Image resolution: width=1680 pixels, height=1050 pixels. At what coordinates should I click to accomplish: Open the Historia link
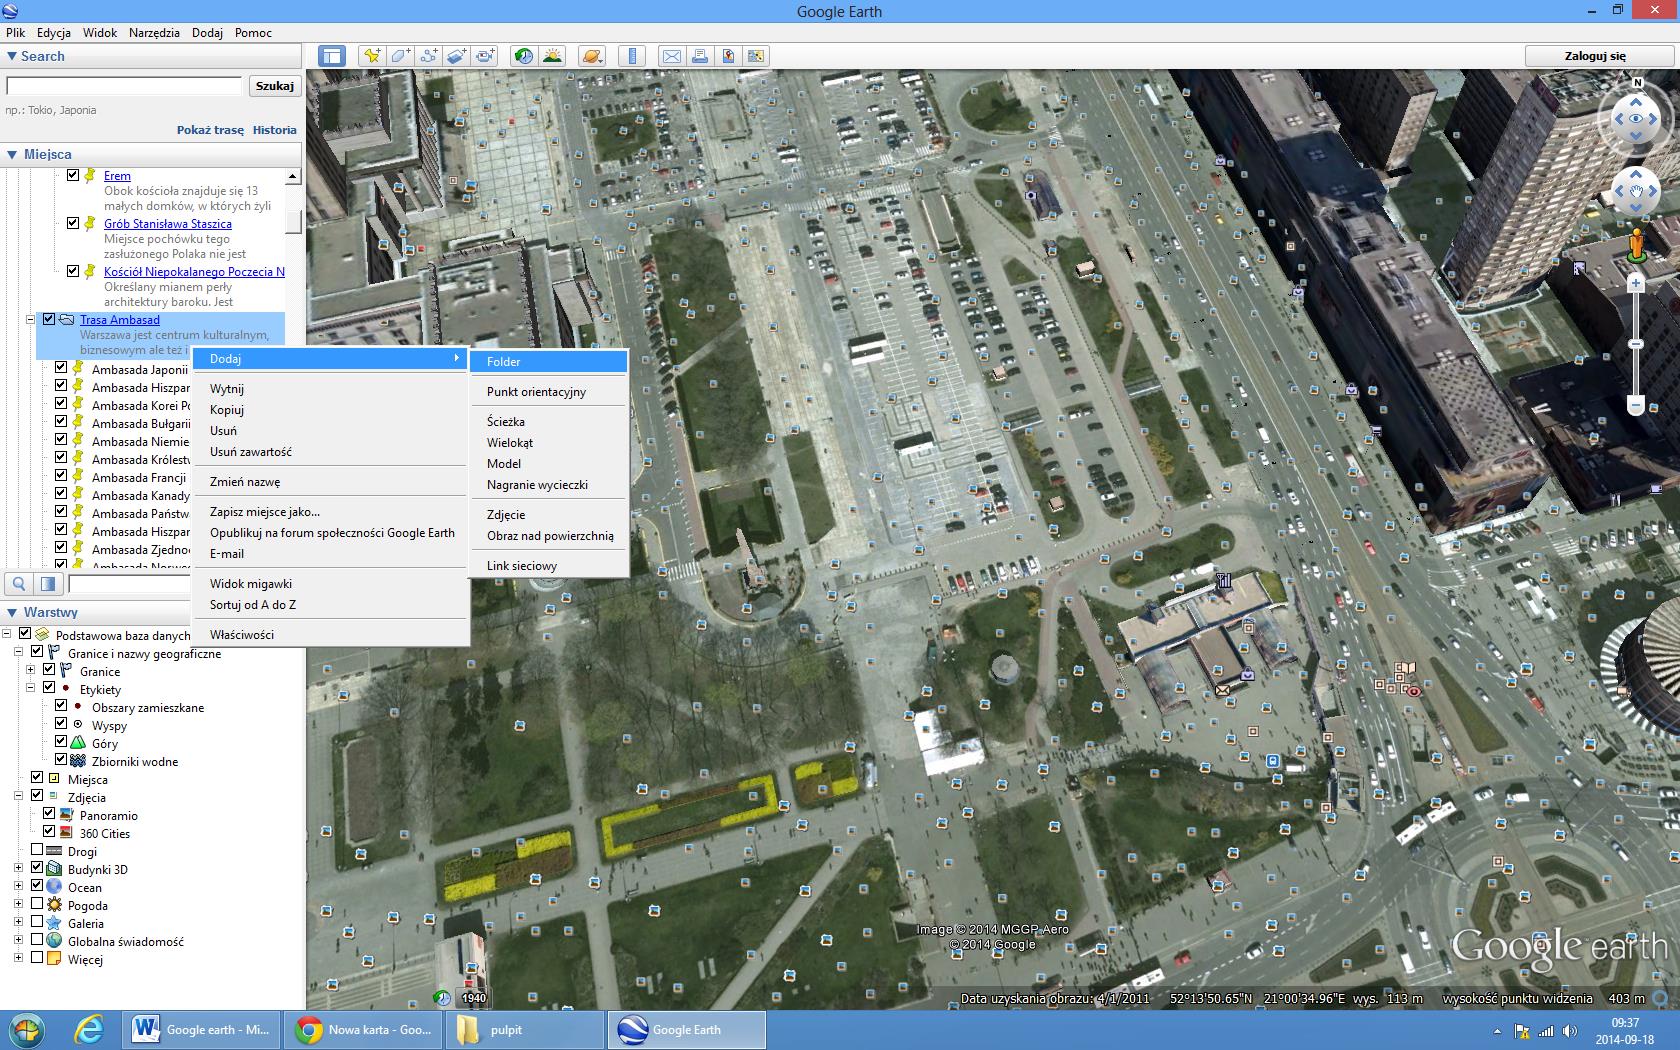(x=274, y=130)
